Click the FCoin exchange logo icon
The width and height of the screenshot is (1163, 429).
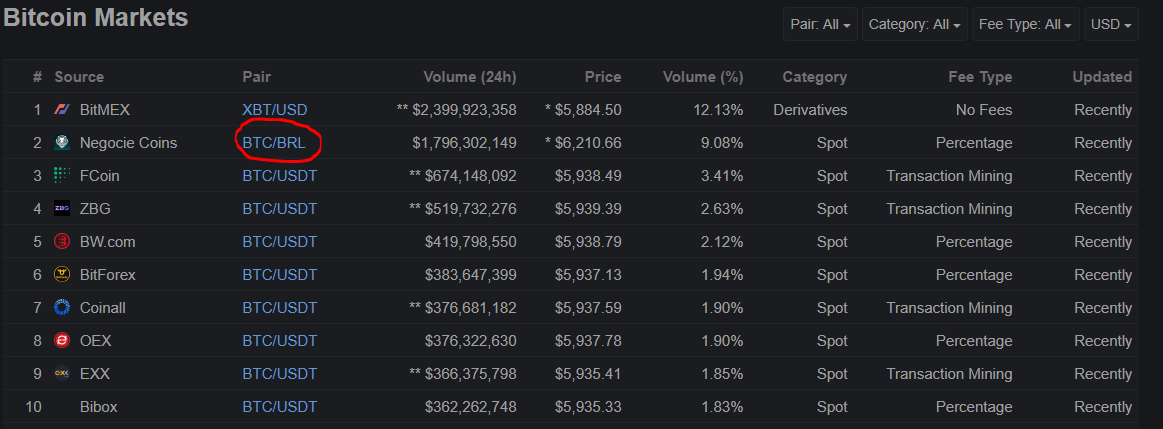point(62,176)
